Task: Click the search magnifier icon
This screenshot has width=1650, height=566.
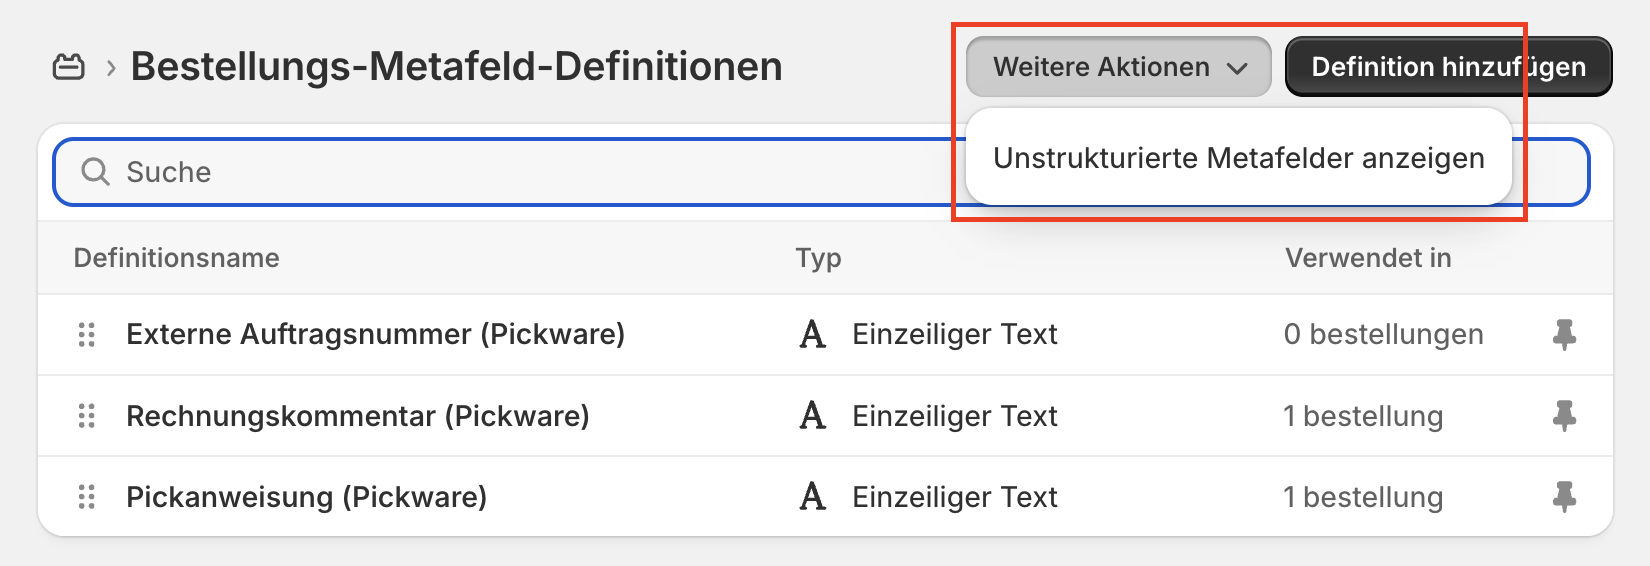Action: 95,172
